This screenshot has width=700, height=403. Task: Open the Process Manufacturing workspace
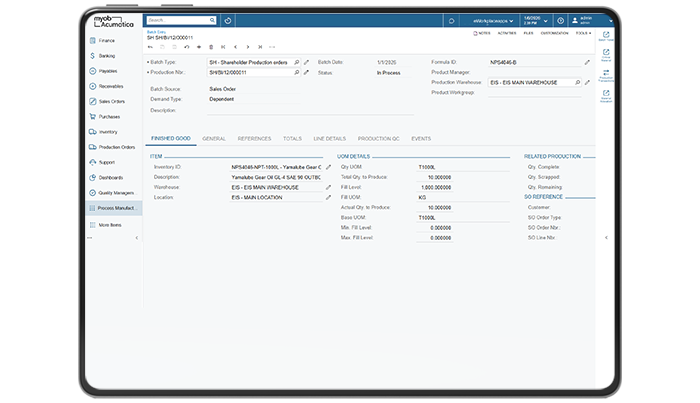point(114,208)
